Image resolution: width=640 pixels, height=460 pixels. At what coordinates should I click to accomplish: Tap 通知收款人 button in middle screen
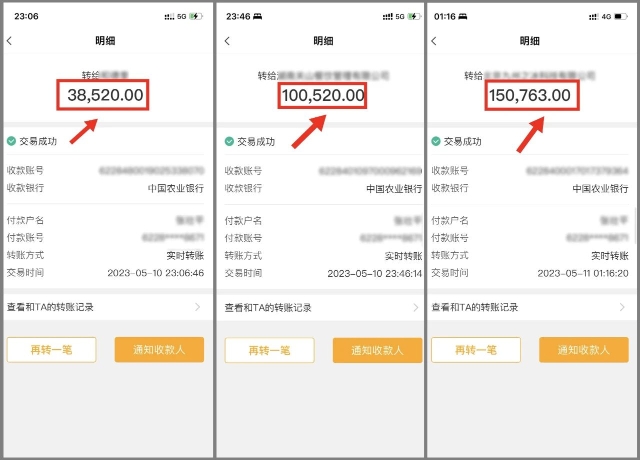(x=378, y=350)
